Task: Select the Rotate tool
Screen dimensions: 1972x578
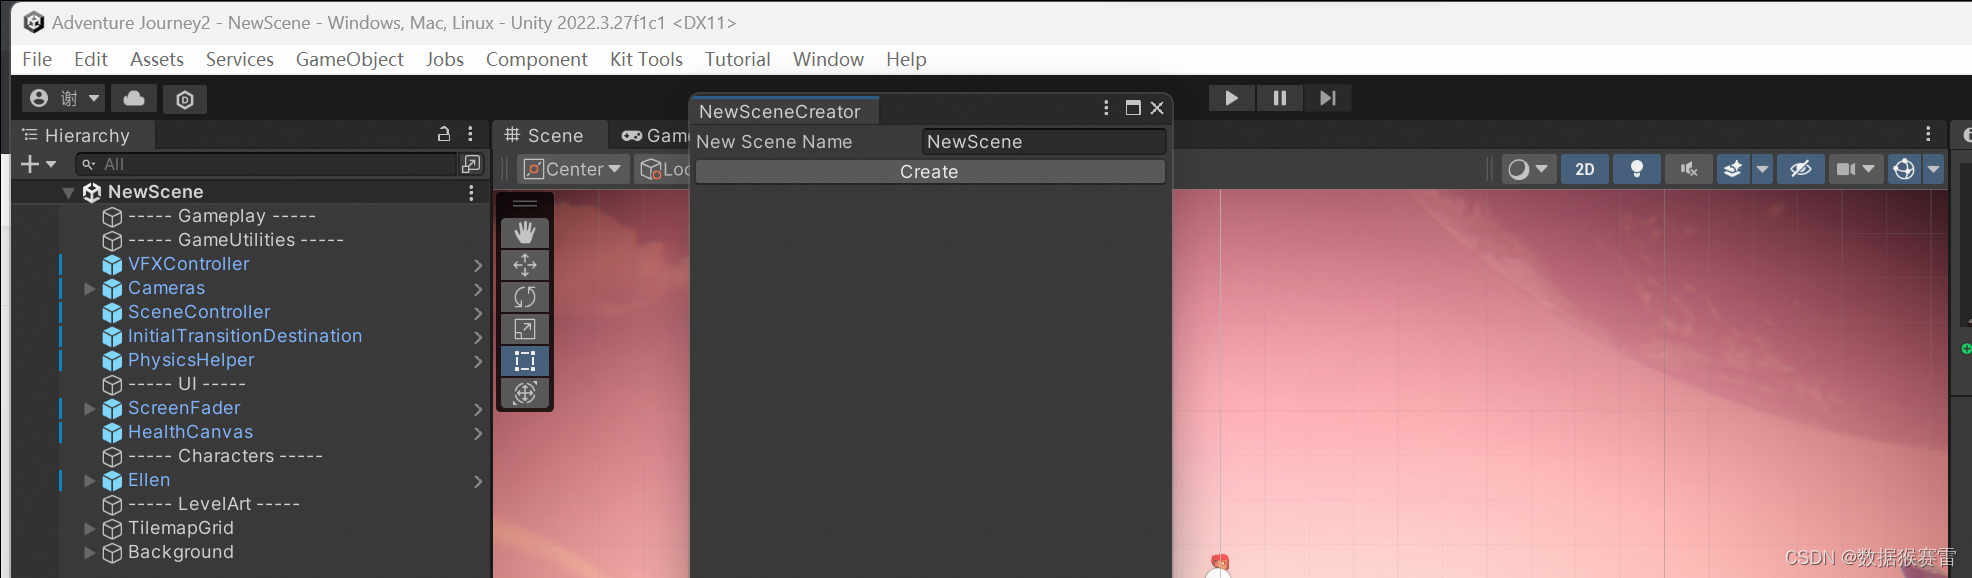Action: (525, 297)
